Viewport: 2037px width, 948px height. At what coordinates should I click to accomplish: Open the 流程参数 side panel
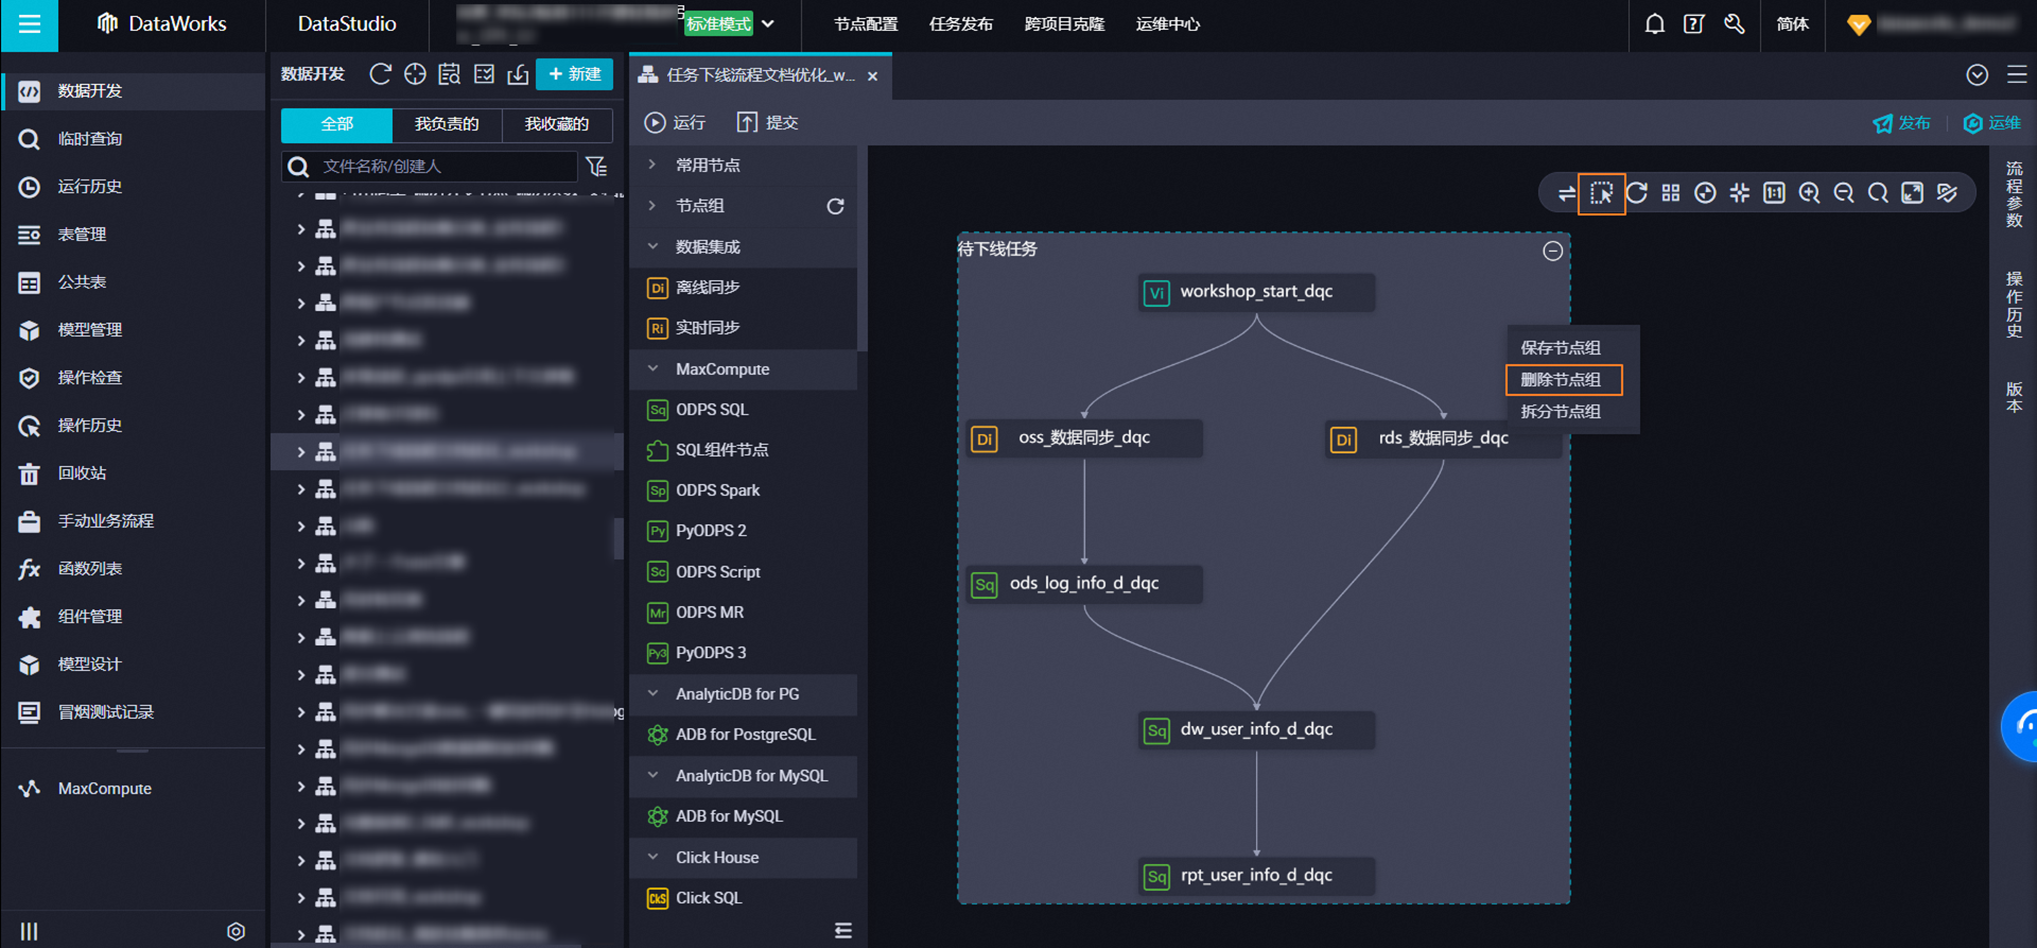point(2014,195)
